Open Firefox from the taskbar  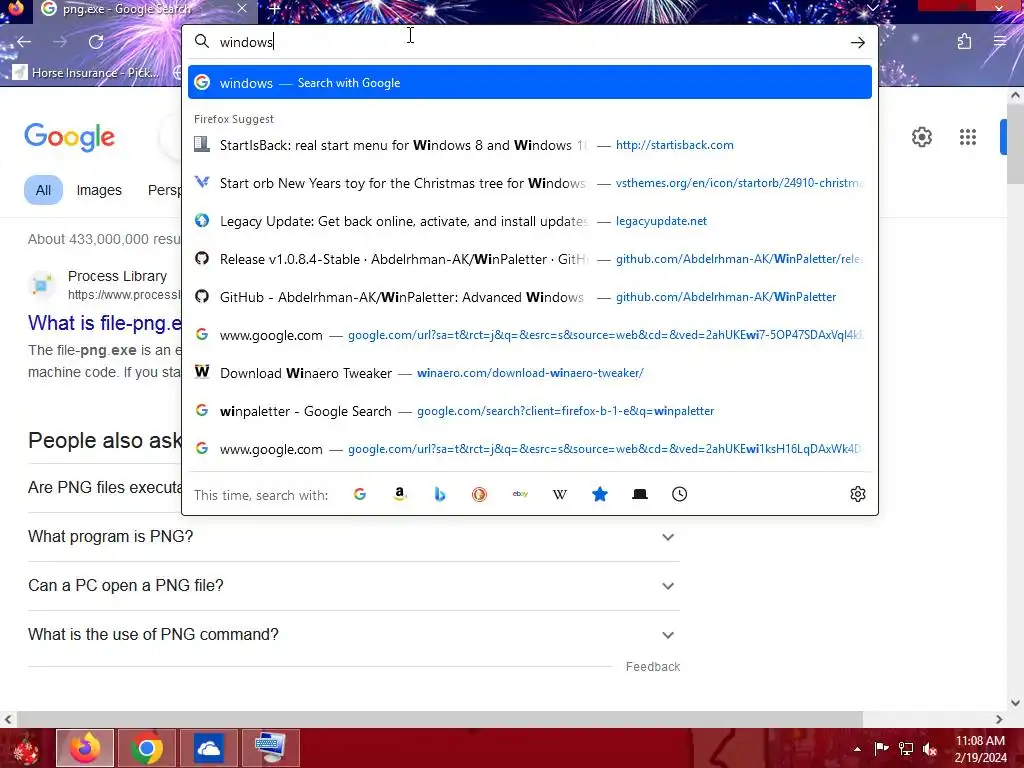pyautogui.click(x=85, y=748)
